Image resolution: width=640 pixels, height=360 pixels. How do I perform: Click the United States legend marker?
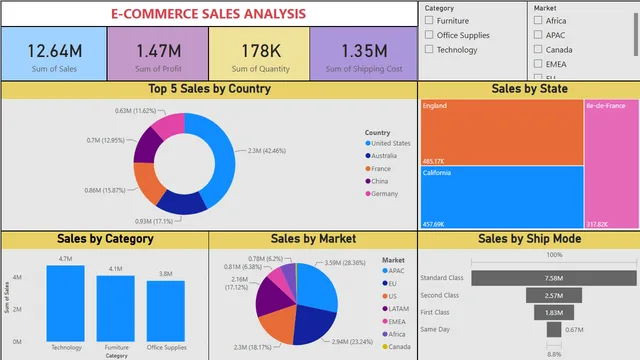point(368,143)
